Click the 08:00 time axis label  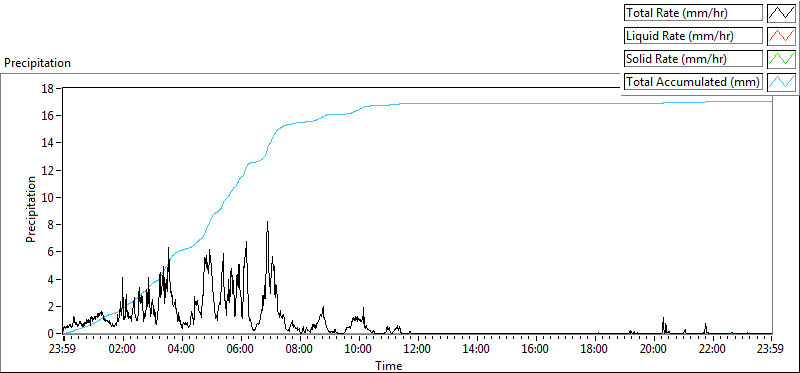300,350
